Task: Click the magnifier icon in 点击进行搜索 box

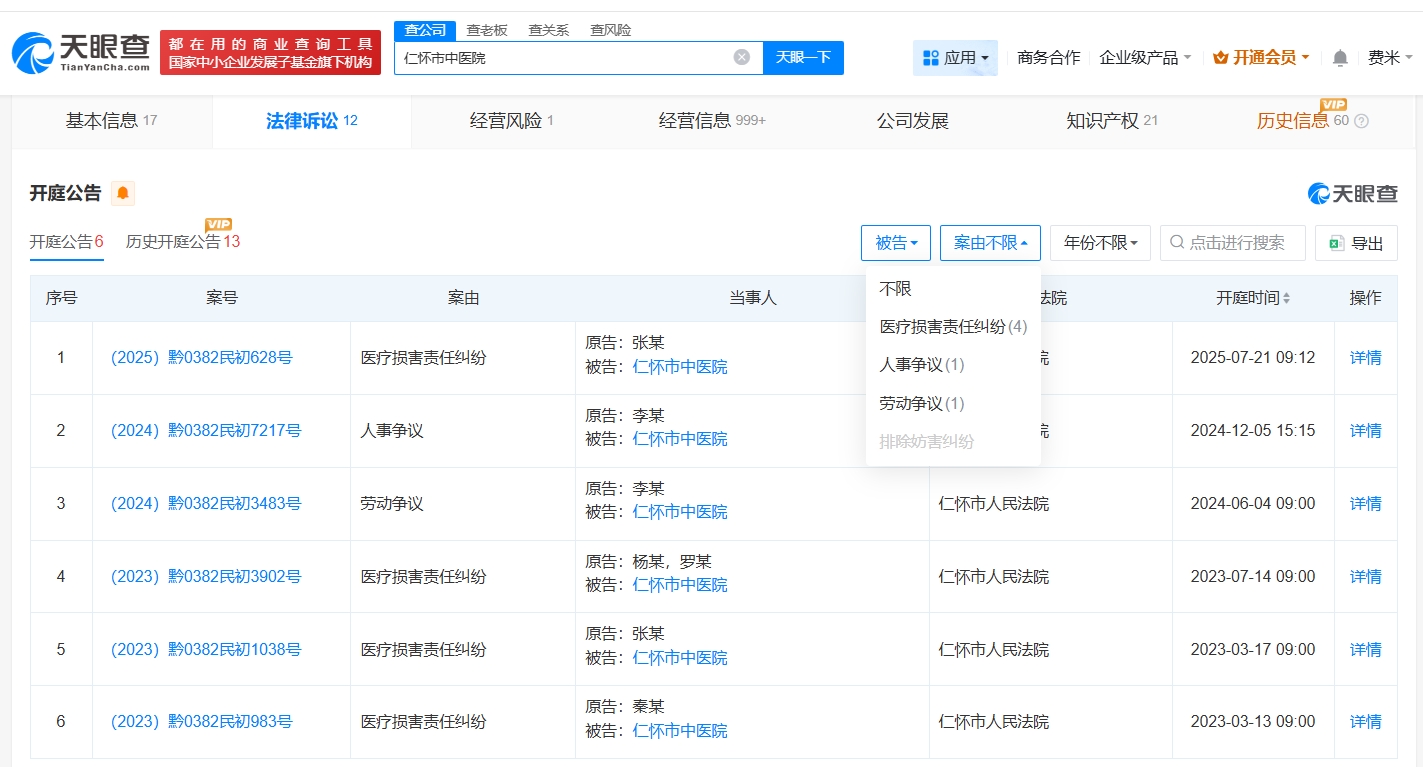Action: click(1177, 242)
